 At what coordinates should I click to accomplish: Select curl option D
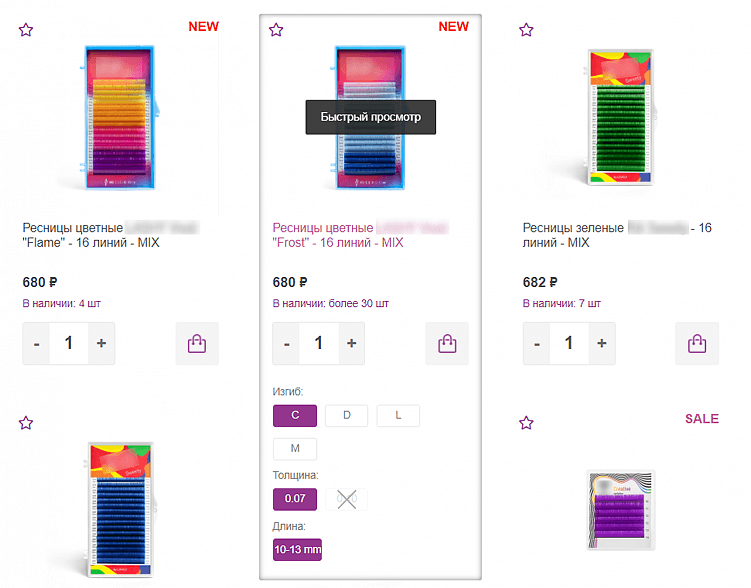[x=346, y=416]
